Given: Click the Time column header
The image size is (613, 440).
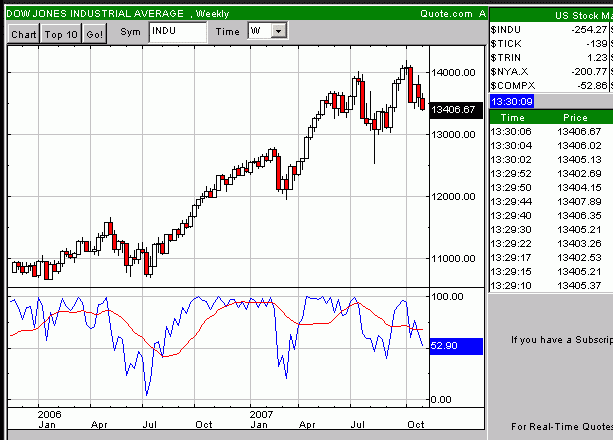Looking at the screenshot, I should pos(513,118).
